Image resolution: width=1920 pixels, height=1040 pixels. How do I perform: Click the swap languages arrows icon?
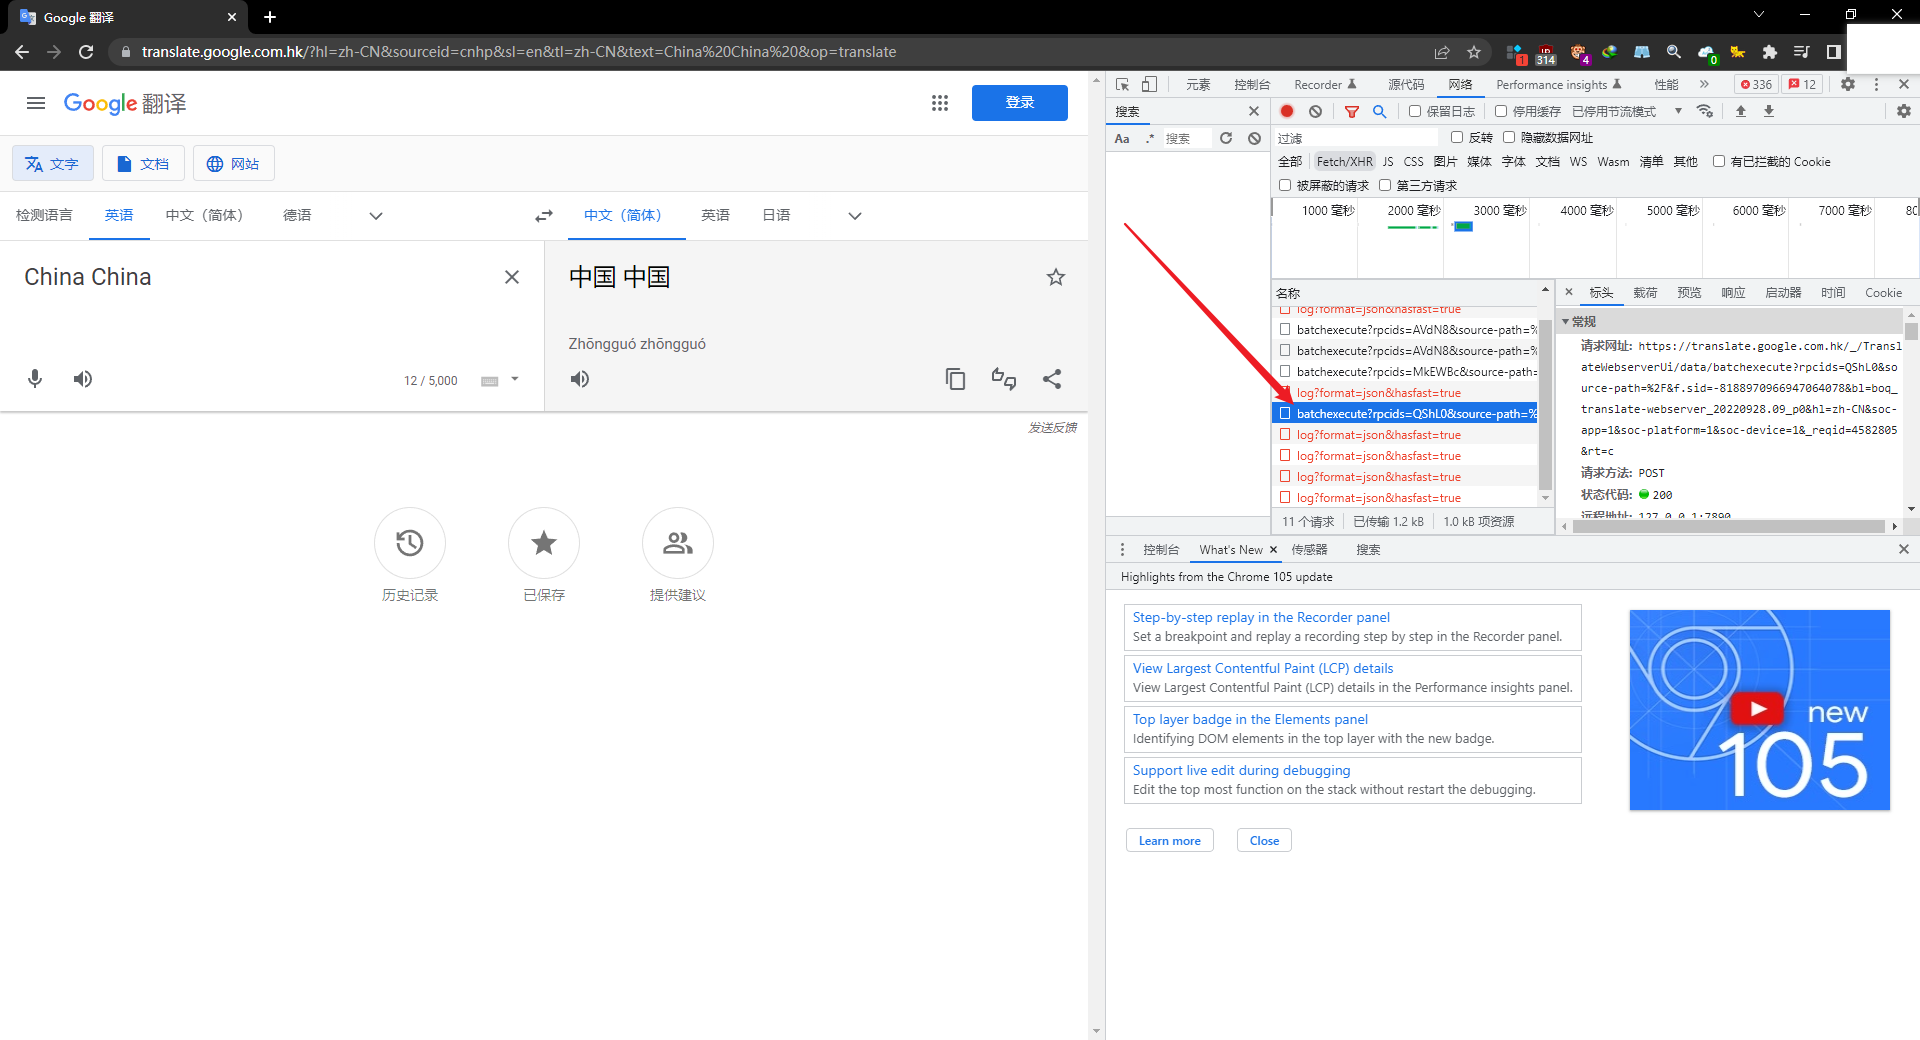[543, 216]
